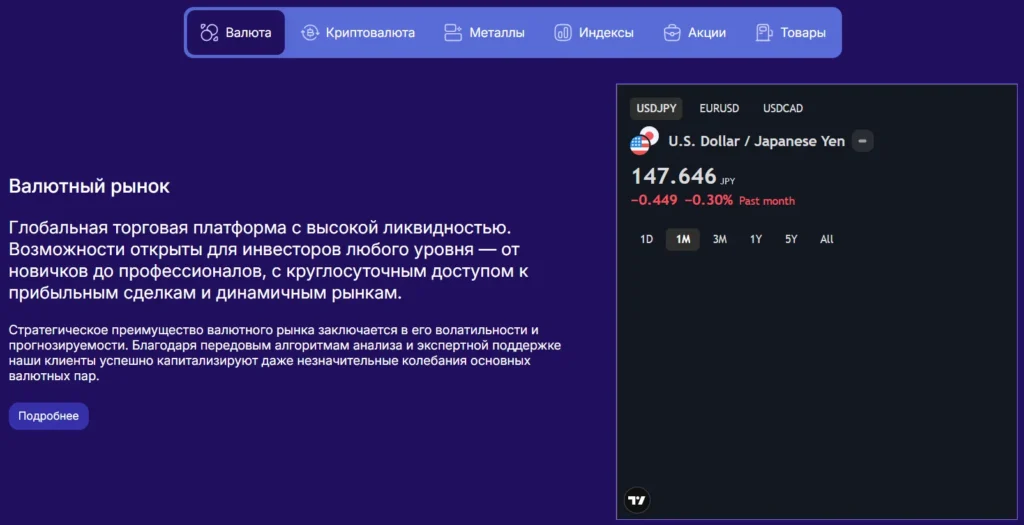Click the currency circles icon on Валюта
The height and width of the screenshot is (525, 1024).
point(209,33)
